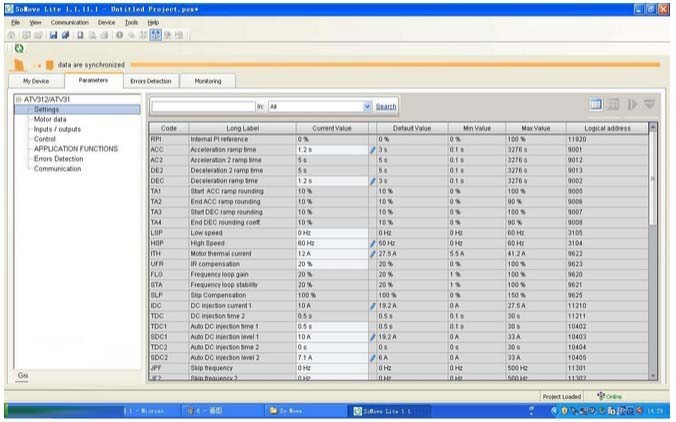Click the pencil icon in the SDC2 row

pyautogui.click(x=372, y=358)
